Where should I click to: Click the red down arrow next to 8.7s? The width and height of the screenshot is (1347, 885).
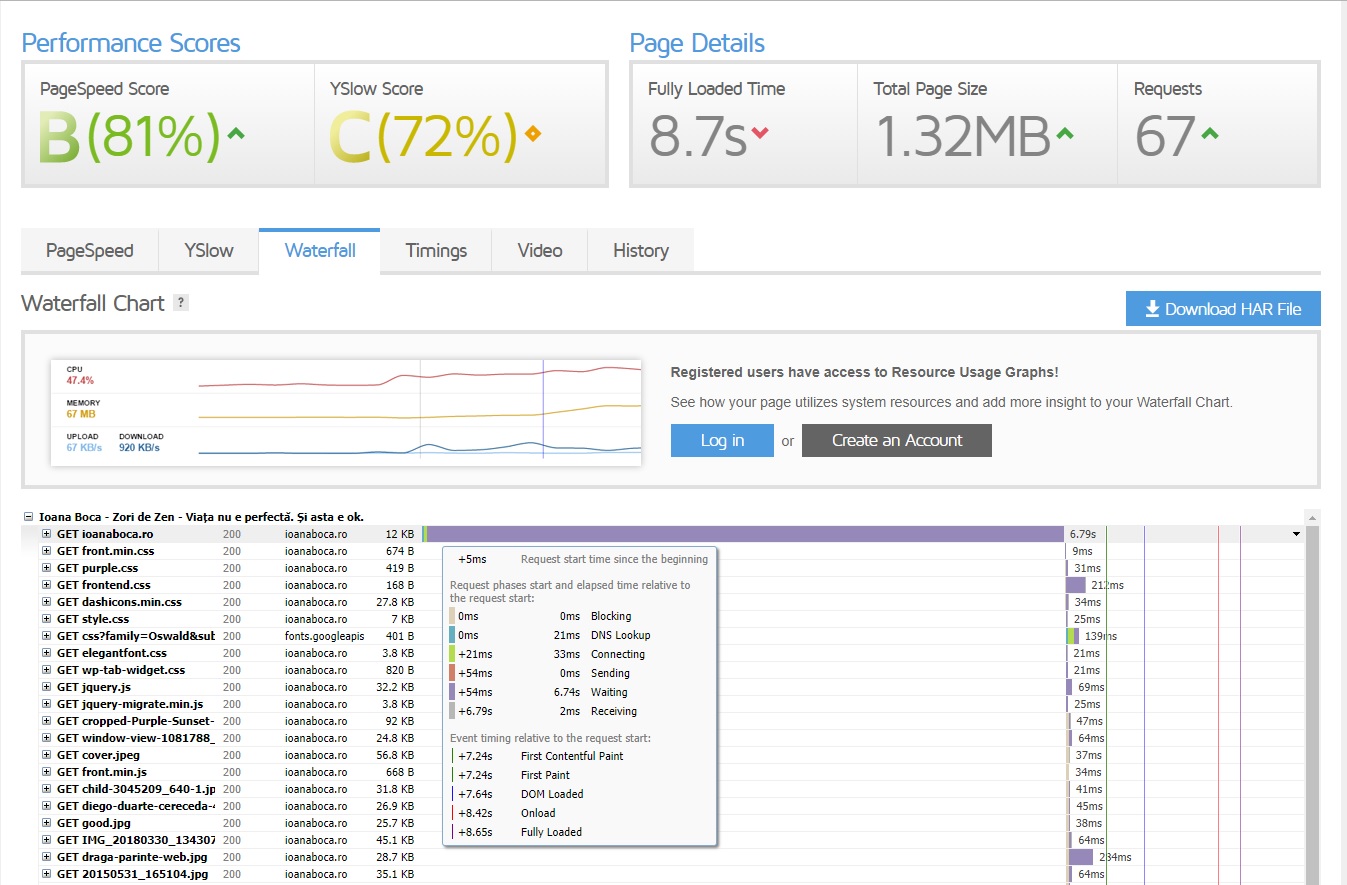(760, 134)
